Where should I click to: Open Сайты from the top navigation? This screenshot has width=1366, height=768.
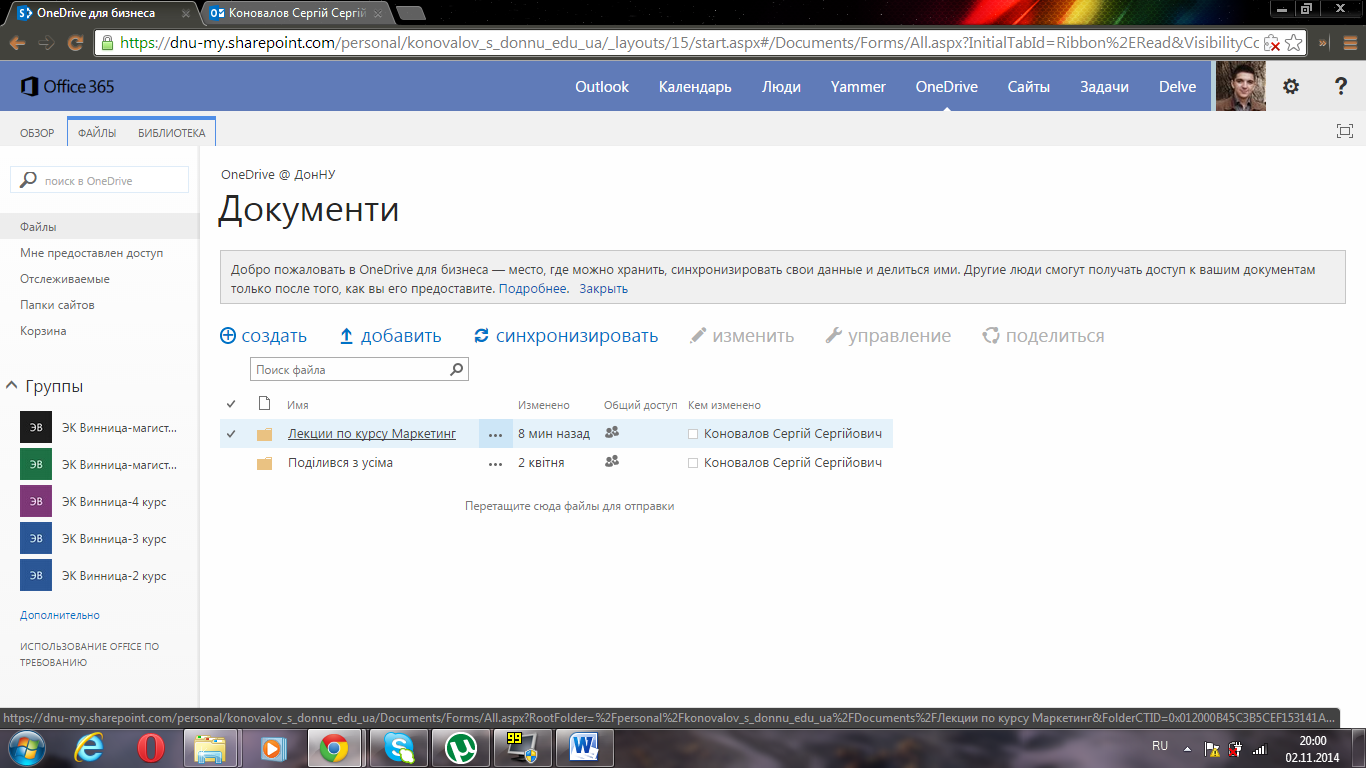click(1029, 87)
